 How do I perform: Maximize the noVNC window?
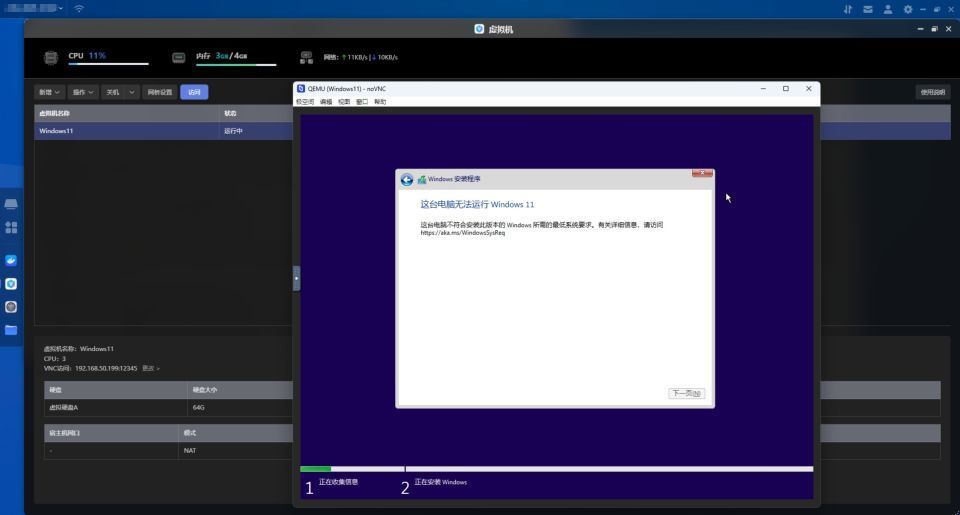(786, 89)
